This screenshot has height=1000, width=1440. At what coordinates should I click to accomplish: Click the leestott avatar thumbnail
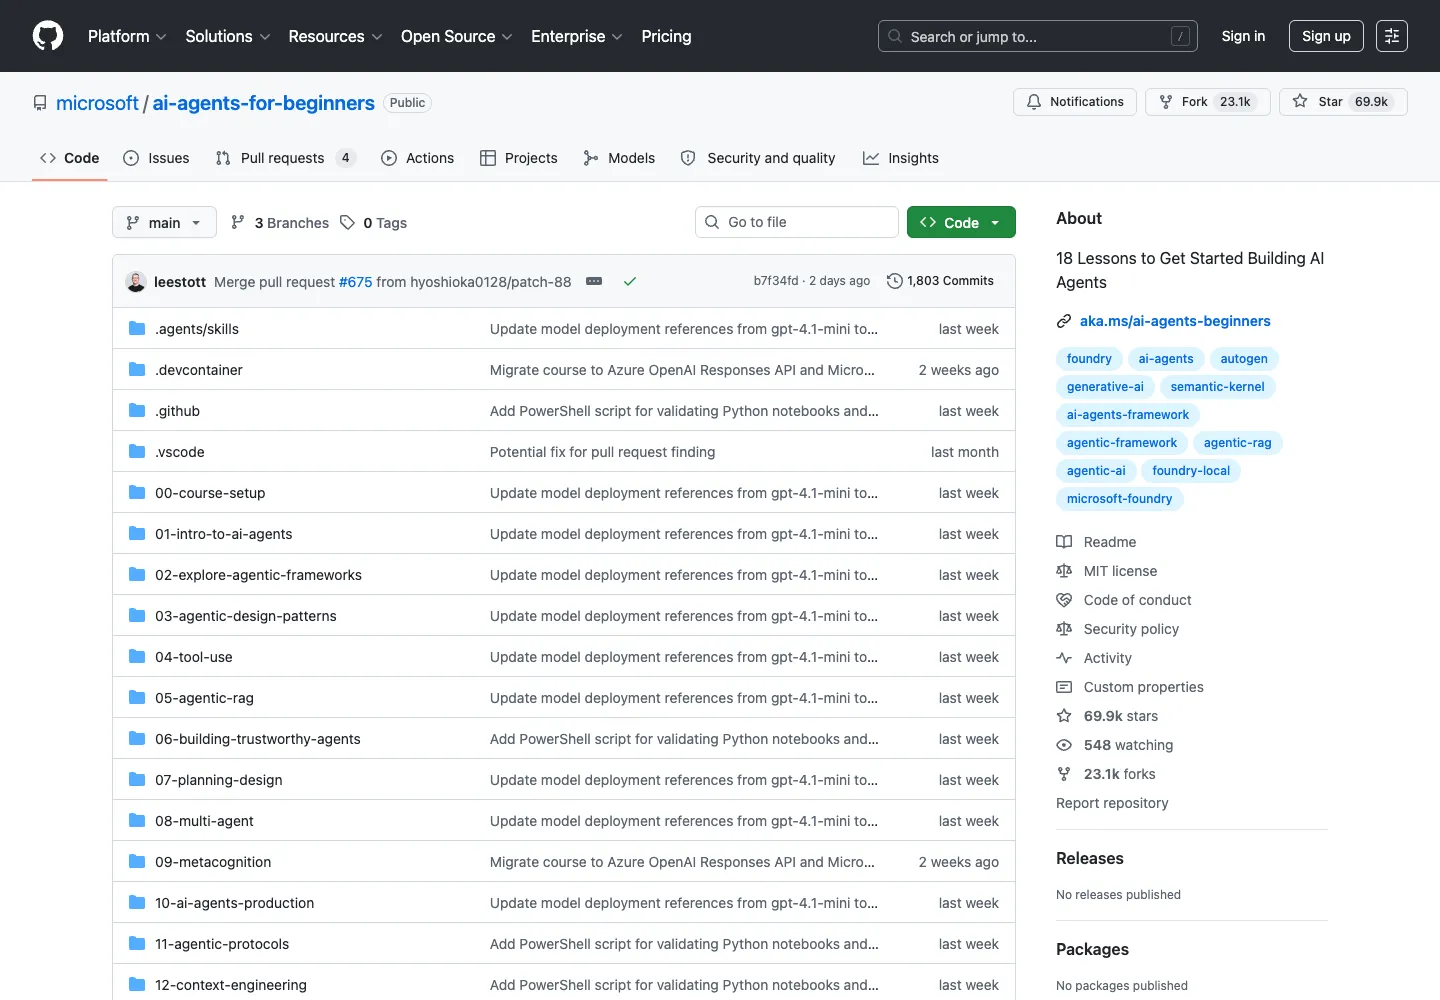point(136,282)
